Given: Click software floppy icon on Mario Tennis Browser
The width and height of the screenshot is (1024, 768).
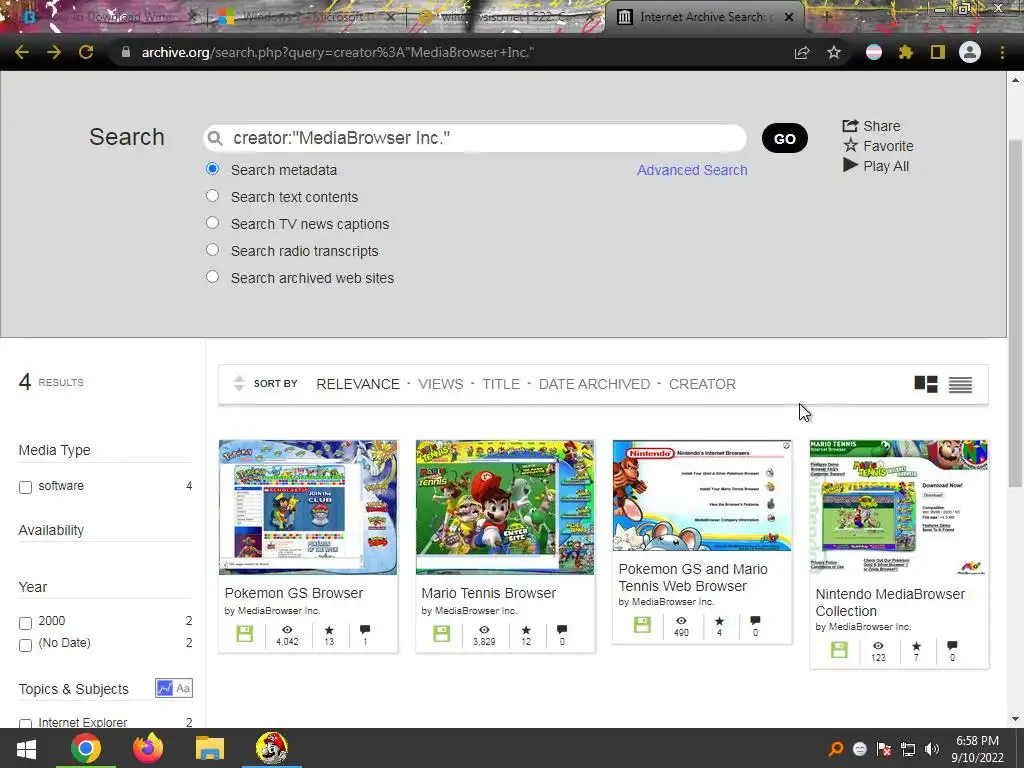Looking at the screenshot, I should pos(441,633).
